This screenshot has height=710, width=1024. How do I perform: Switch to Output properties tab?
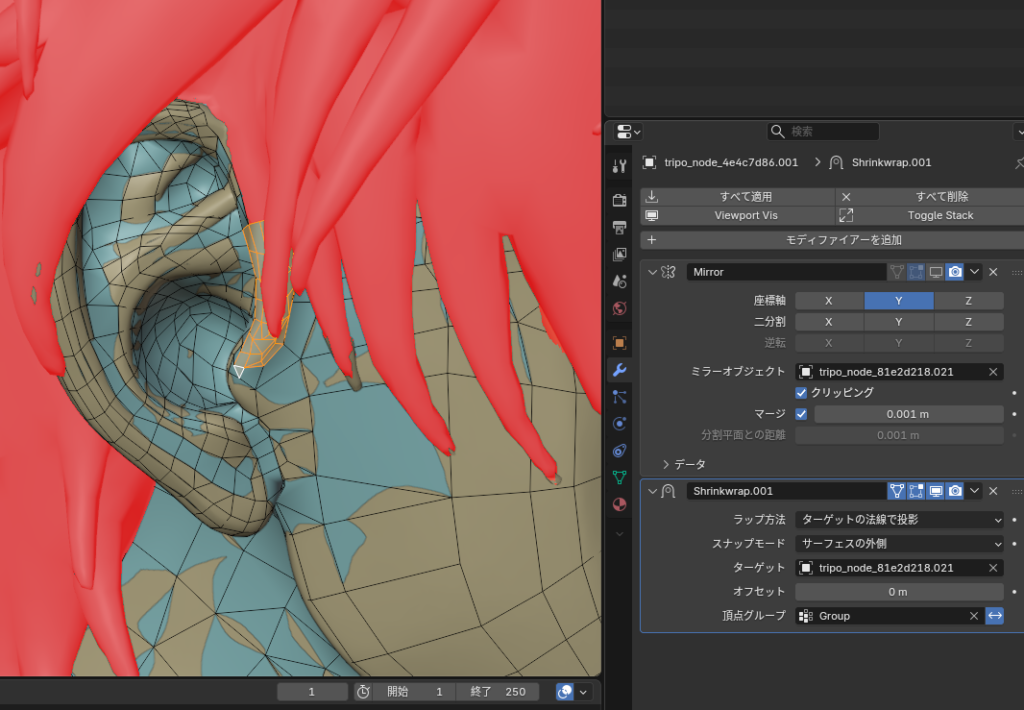[619, 227]
